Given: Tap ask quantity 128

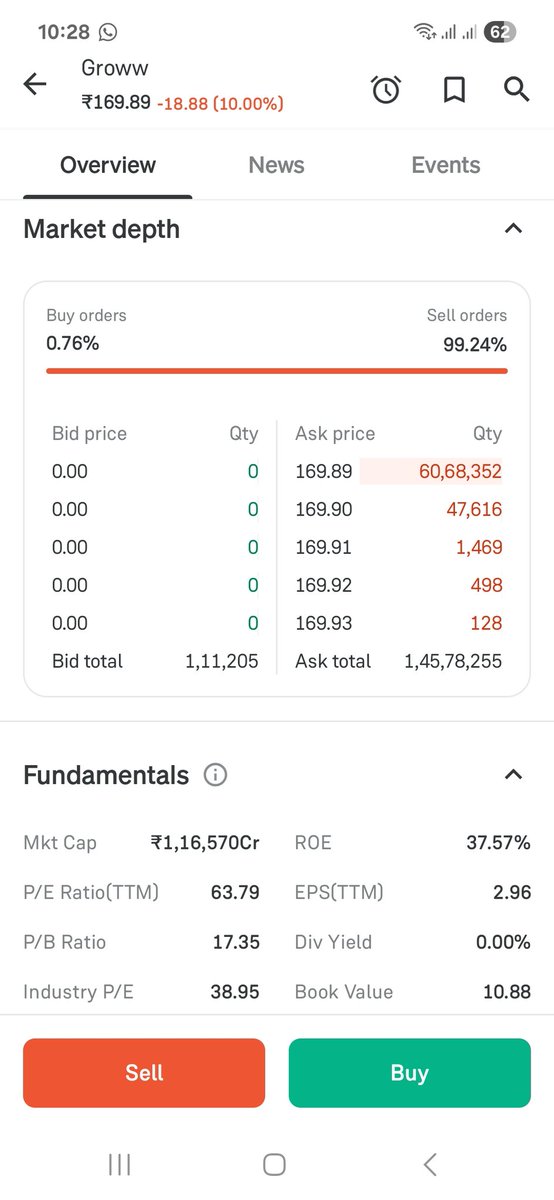Looking at the screenshot, I should click(486, 623).
